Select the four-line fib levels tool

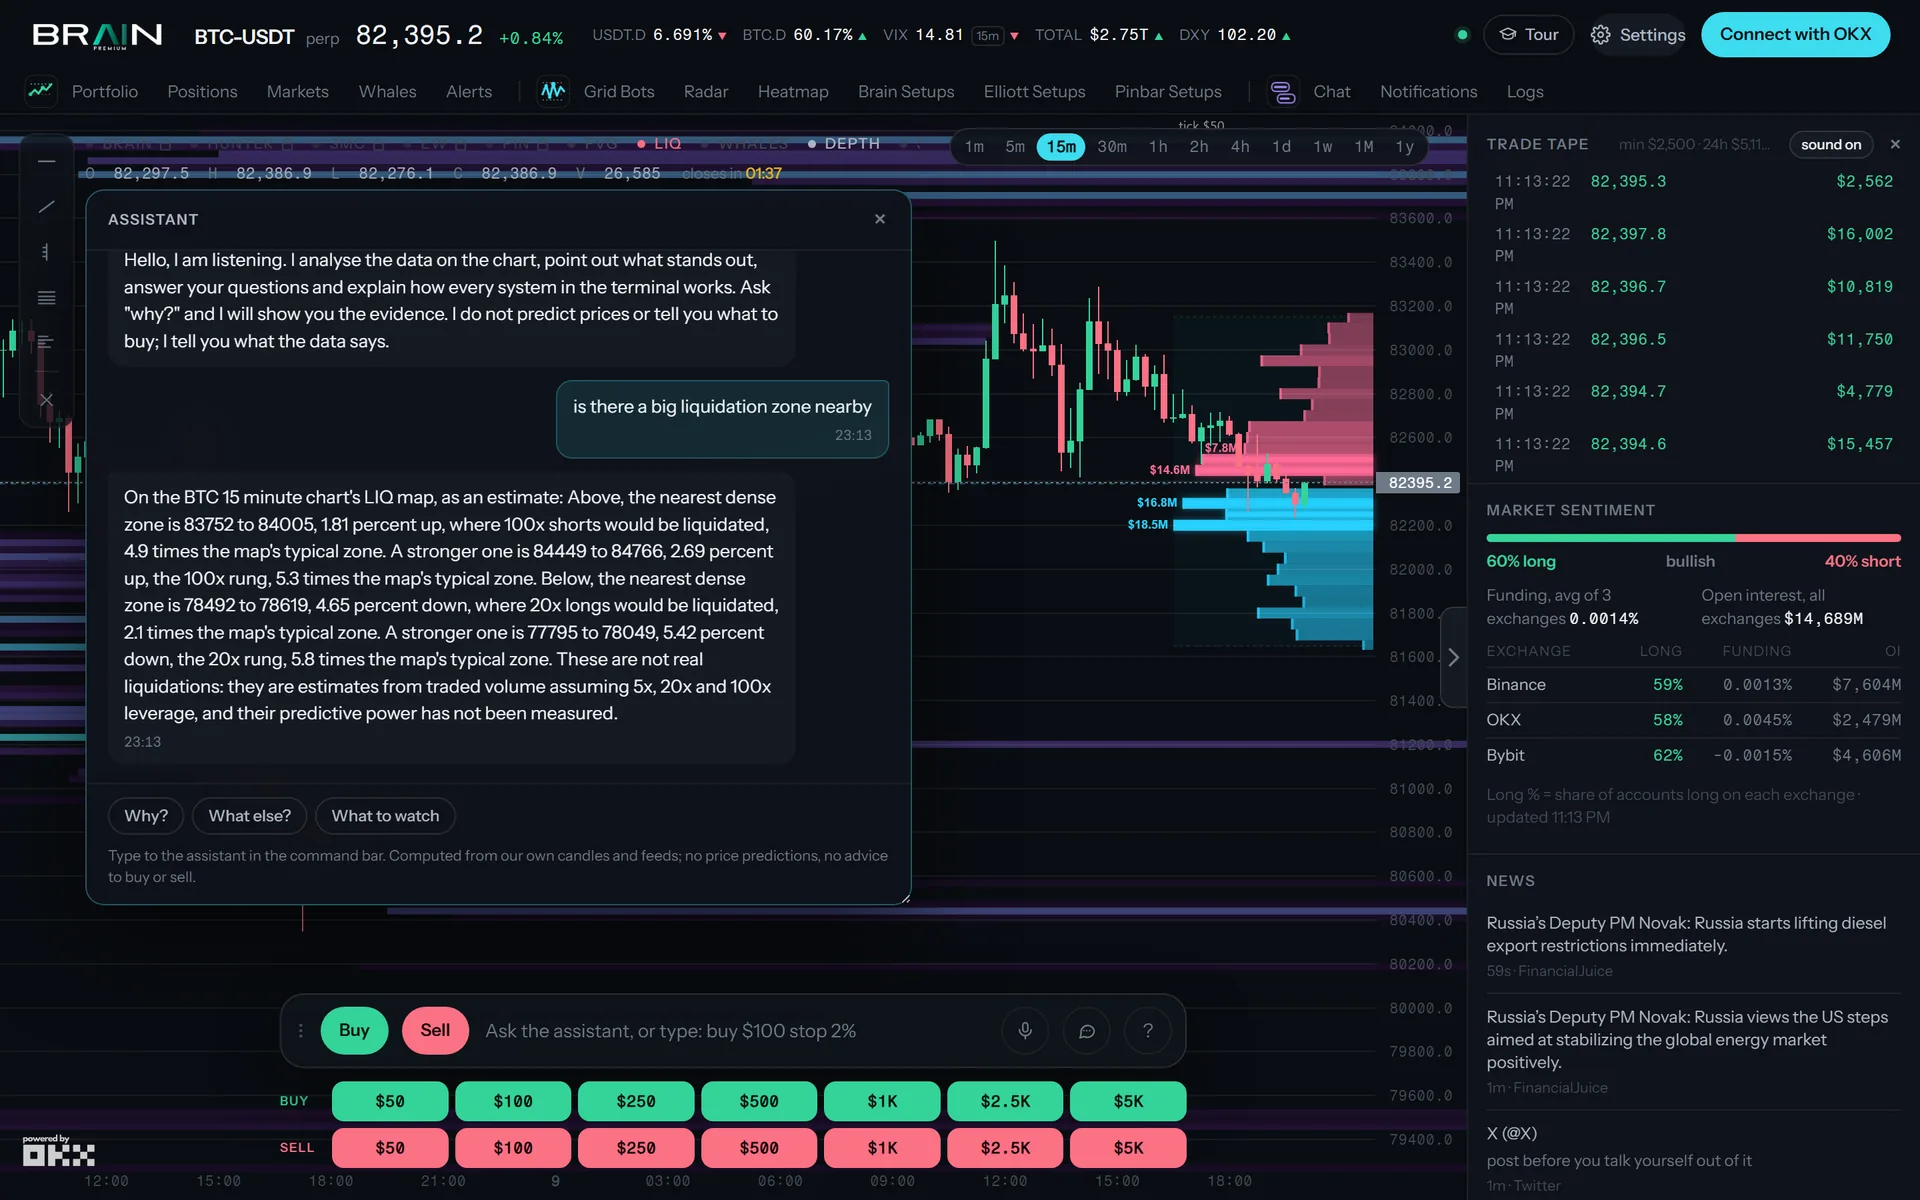46,298
